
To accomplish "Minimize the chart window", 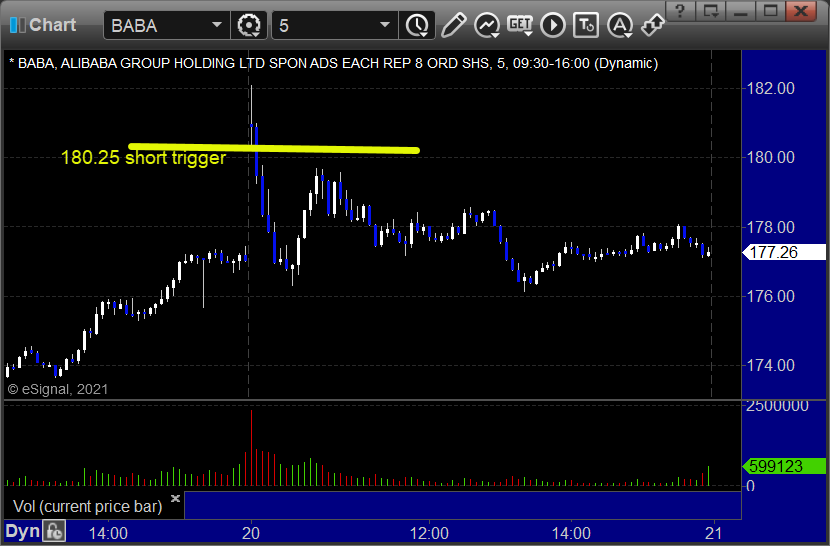I will (x=741, y=11).
